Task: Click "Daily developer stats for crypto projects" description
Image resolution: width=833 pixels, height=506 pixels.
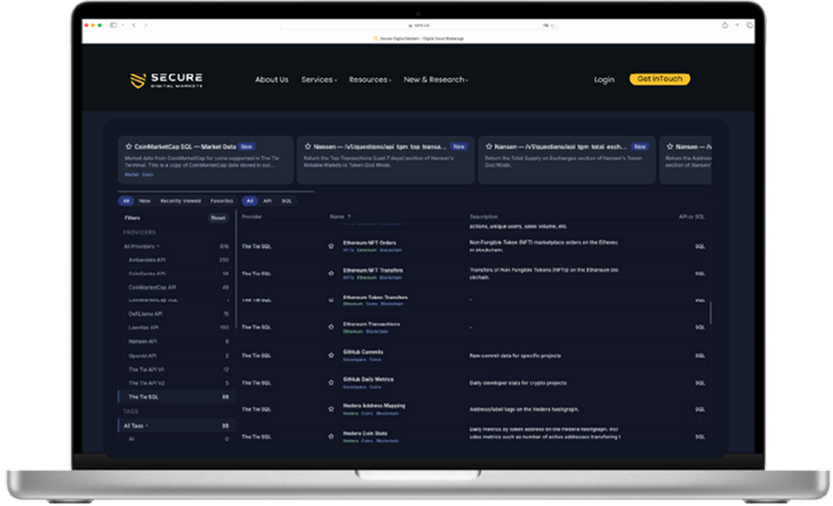Action: point(517,383)
